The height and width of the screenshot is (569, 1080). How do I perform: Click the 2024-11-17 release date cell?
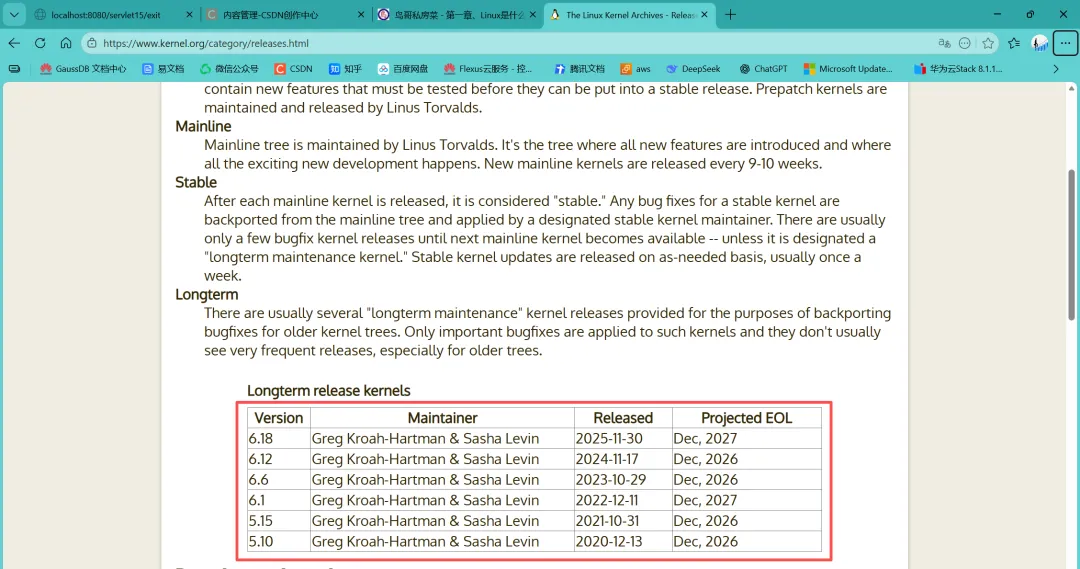coord(623,459)
